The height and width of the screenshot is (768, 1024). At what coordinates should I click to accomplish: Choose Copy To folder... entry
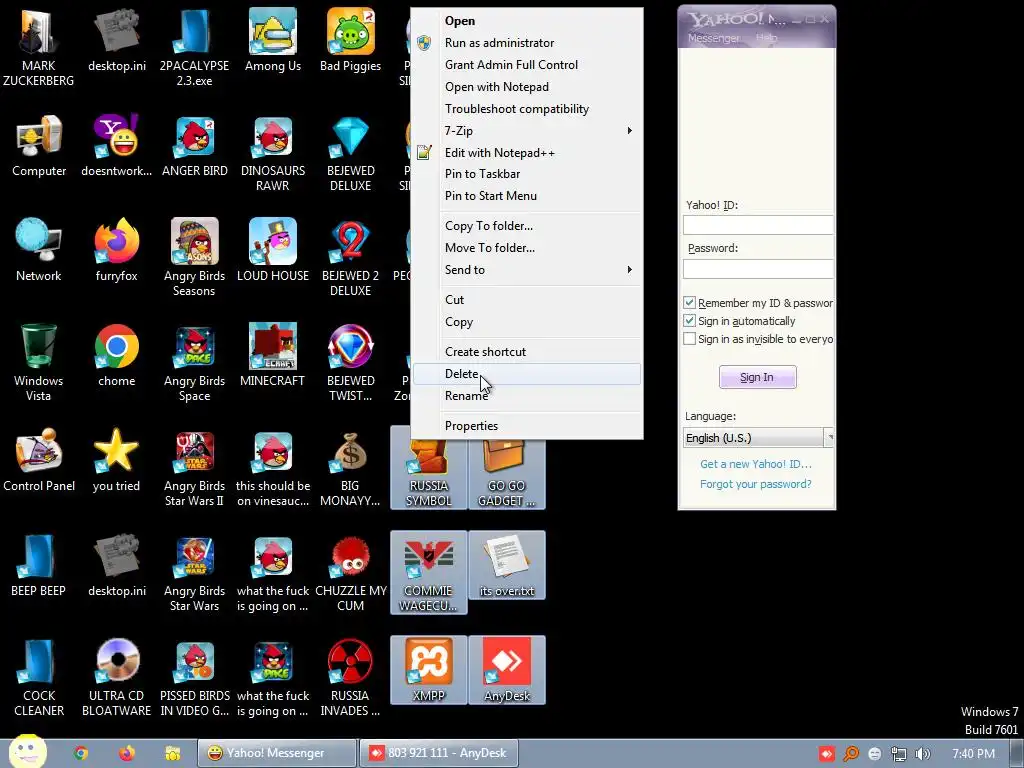click(526, 226)
